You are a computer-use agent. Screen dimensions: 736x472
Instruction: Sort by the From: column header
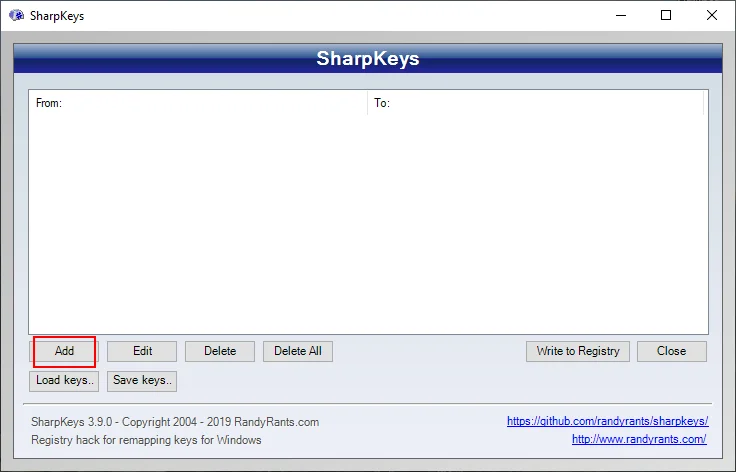click(x=198, y=103)
